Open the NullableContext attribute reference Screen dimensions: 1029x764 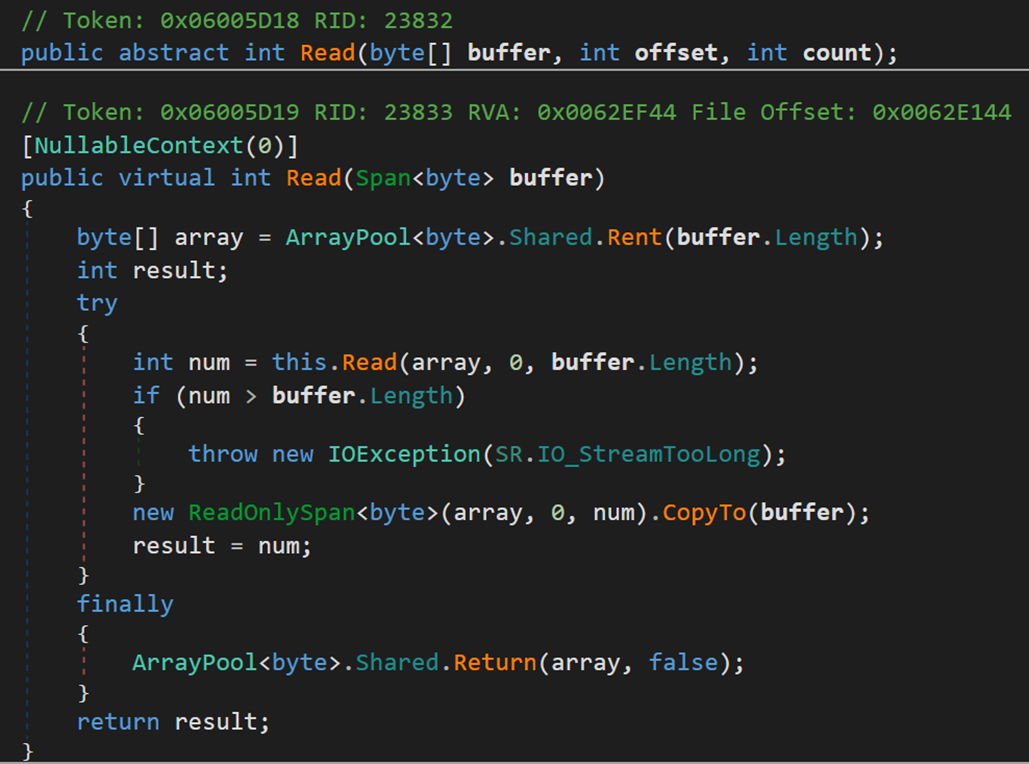(x=139, y=145)
